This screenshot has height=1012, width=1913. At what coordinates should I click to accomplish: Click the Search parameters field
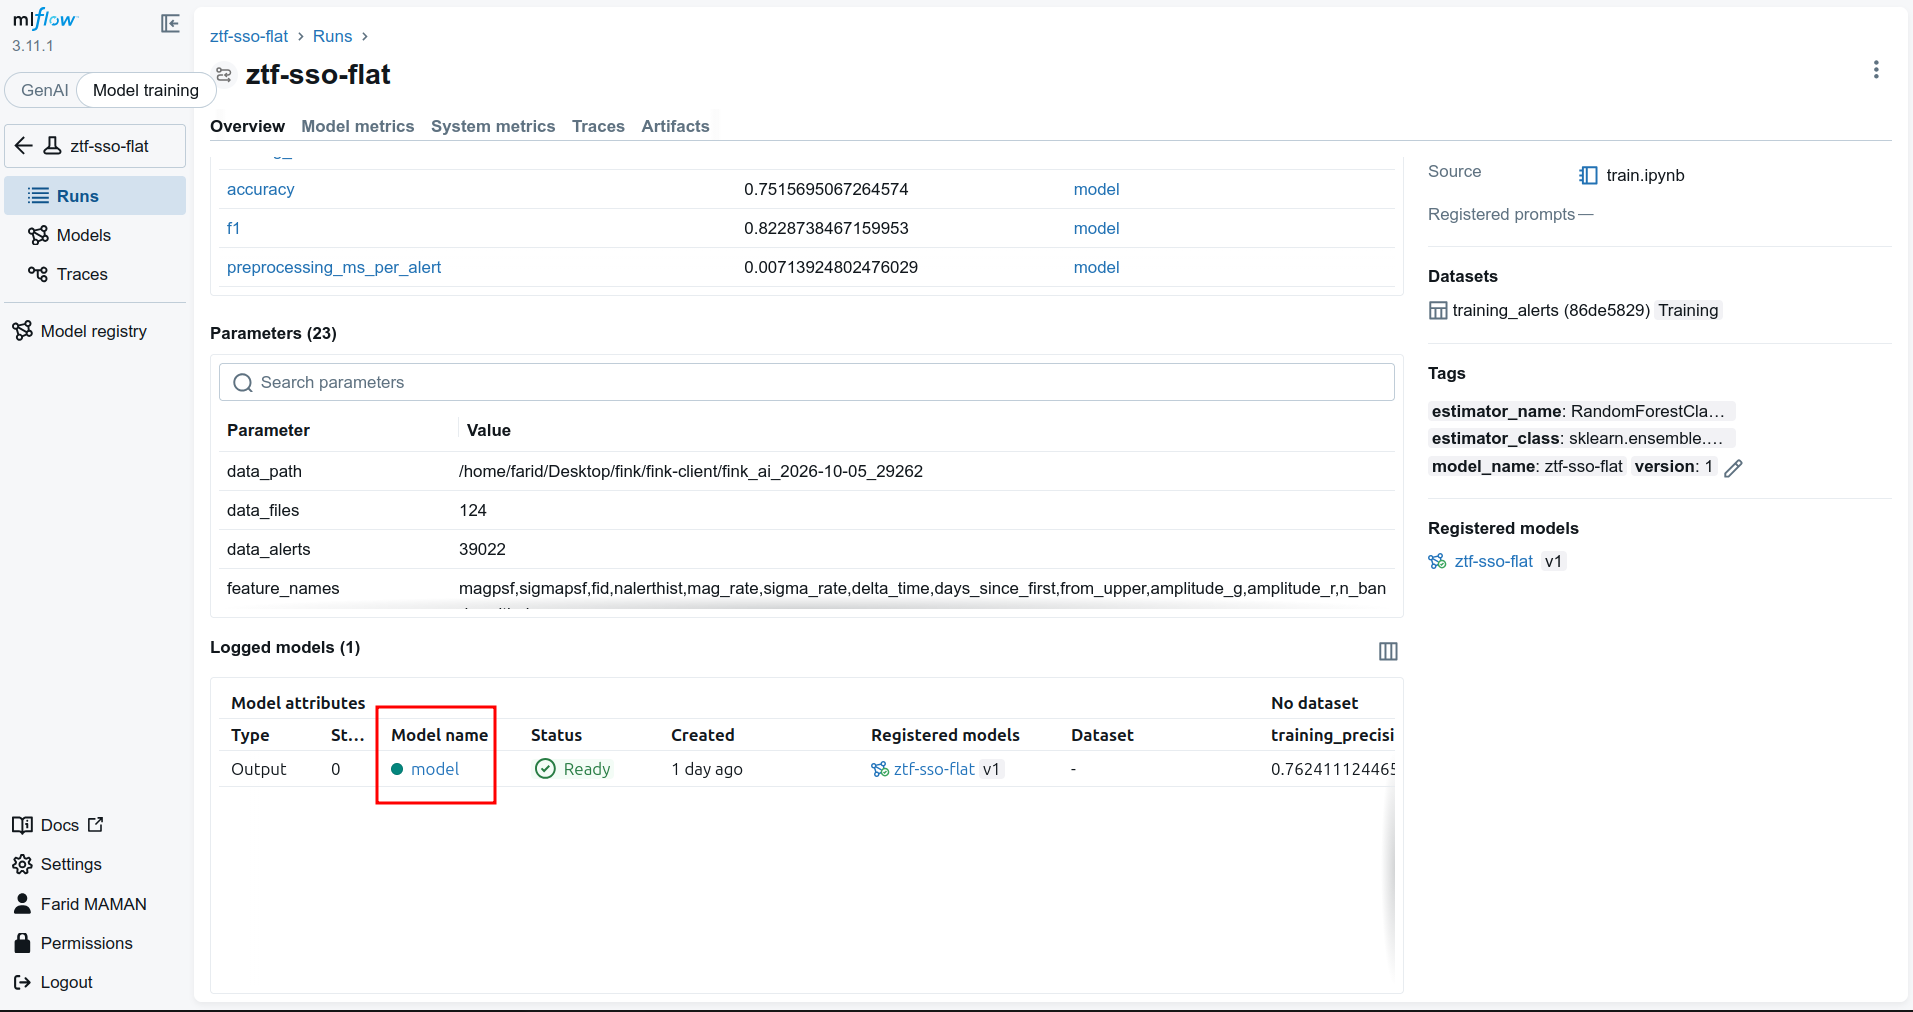click(806, 382)
